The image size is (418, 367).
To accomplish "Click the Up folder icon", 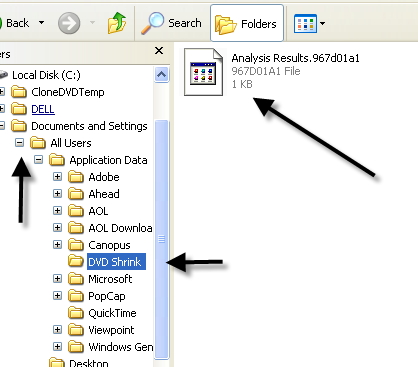I will pyautogui.click(x=117, y=23).
